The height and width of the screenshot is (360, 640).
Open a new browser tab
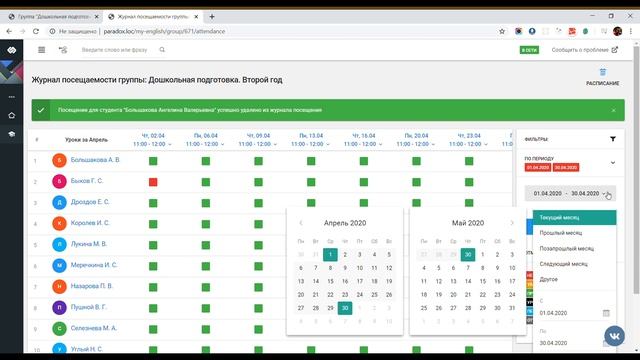[x=212, y=17]
